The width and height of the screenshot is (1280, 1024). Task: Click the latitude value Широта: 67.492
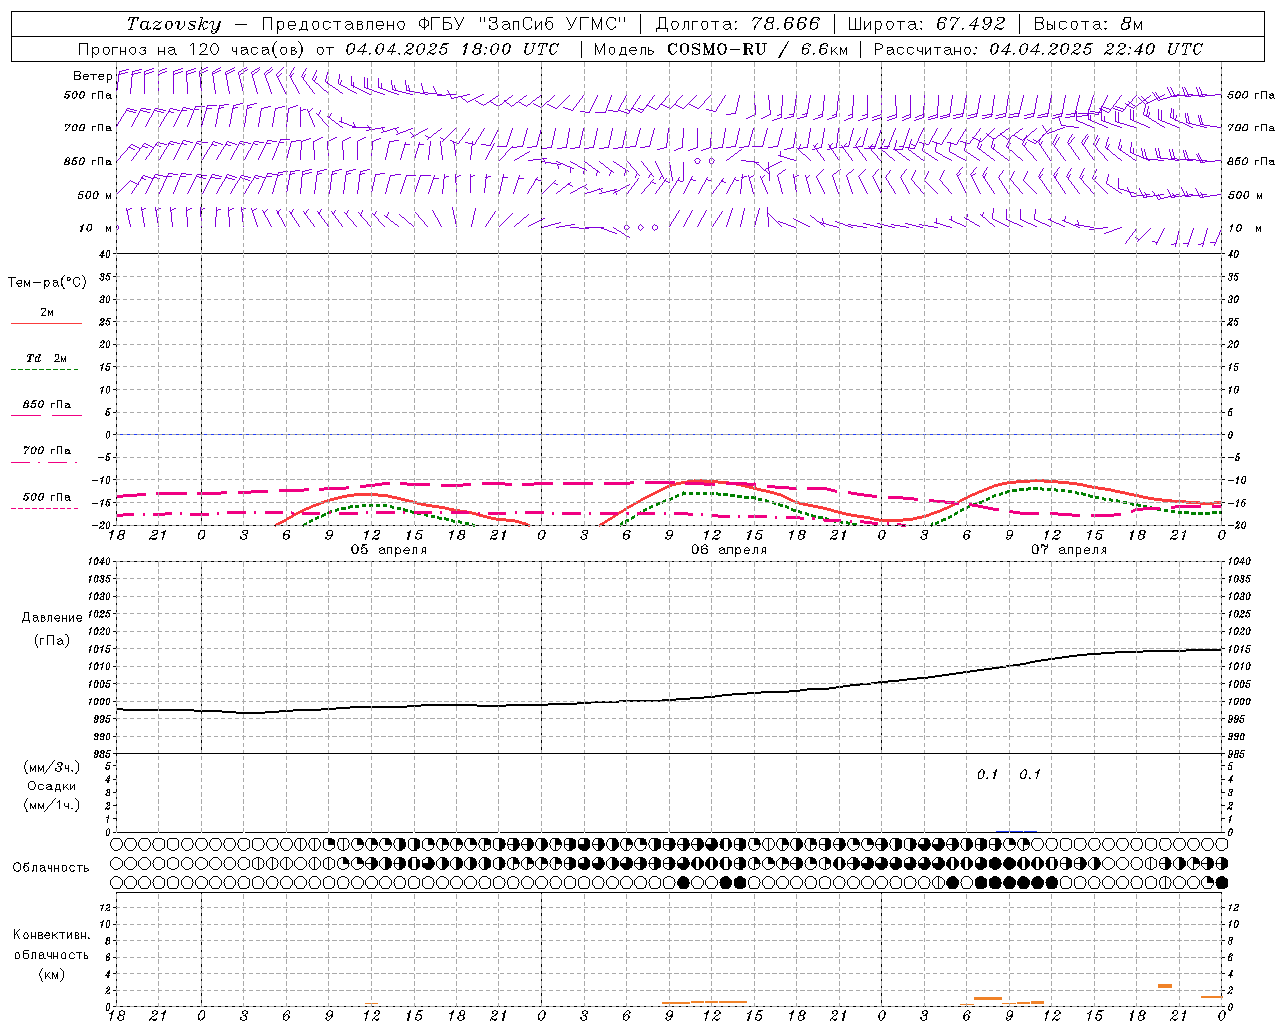927,24
